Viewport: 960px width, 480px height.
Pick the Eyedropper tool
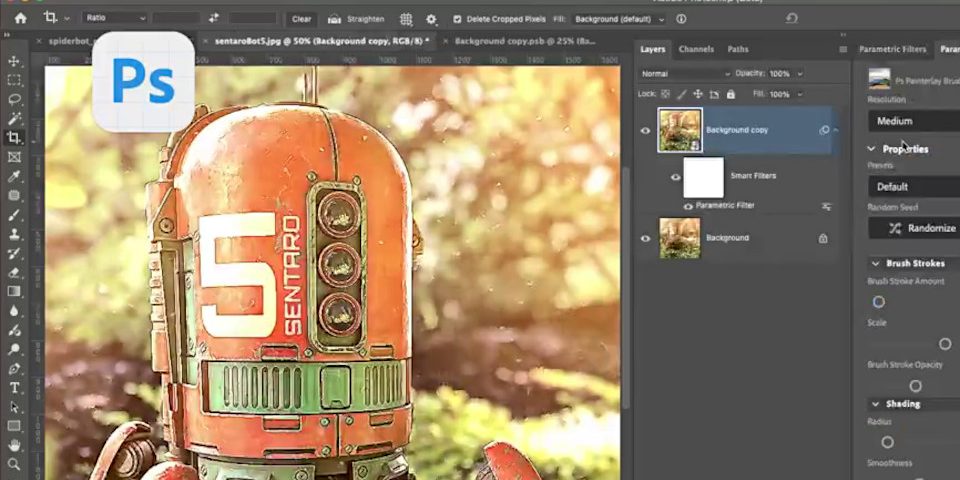(x=14, y=176)
